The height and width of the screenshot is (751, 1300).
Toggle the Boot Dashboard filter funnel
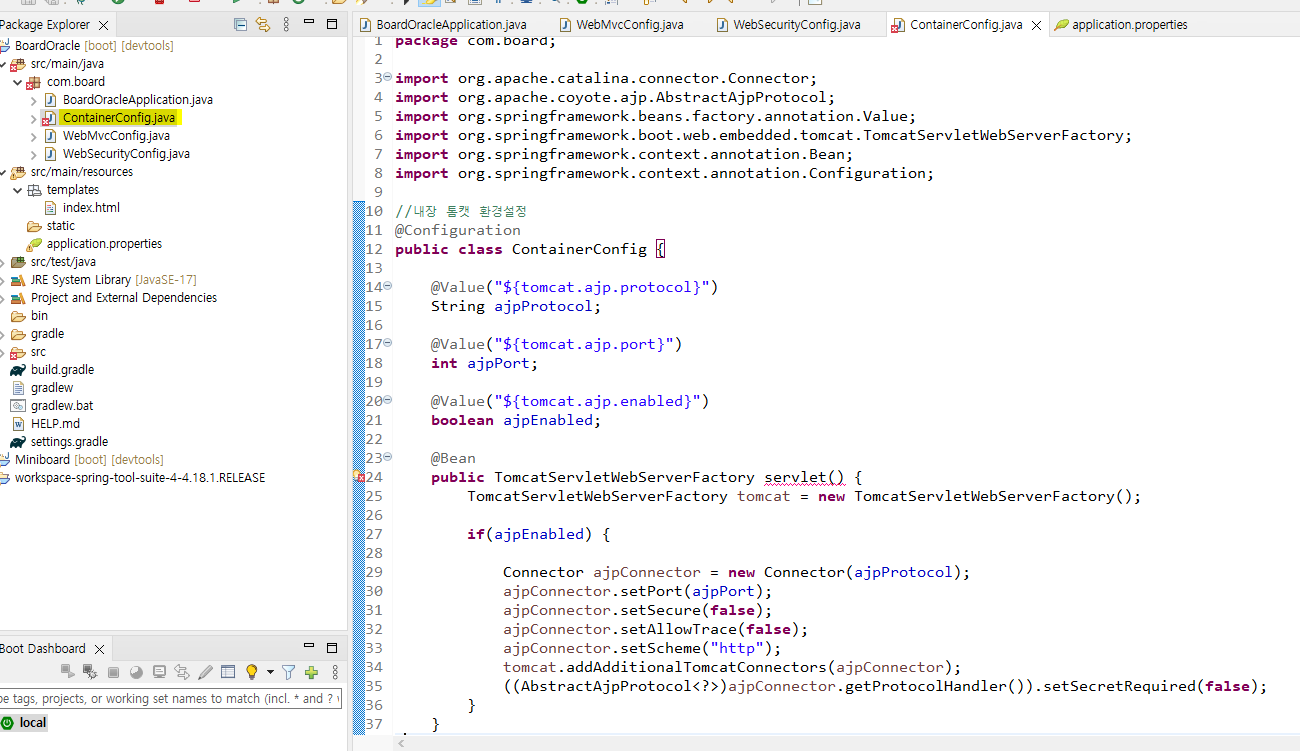point(288,672)
